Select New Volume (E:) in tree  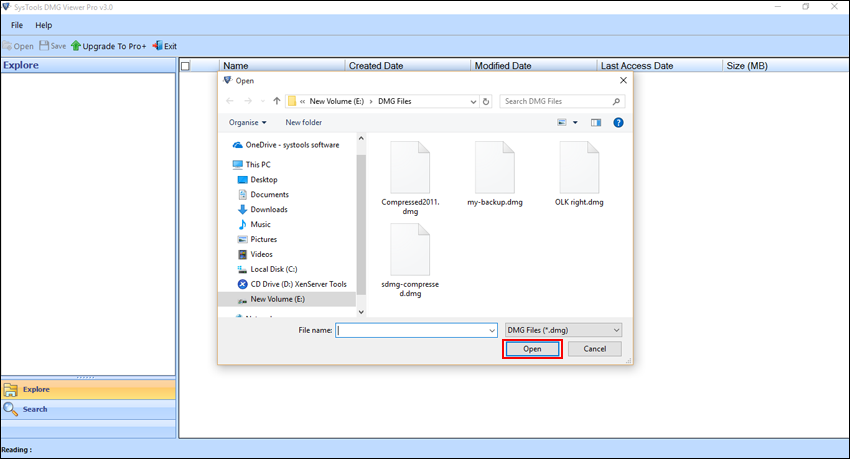pos(287,299)
